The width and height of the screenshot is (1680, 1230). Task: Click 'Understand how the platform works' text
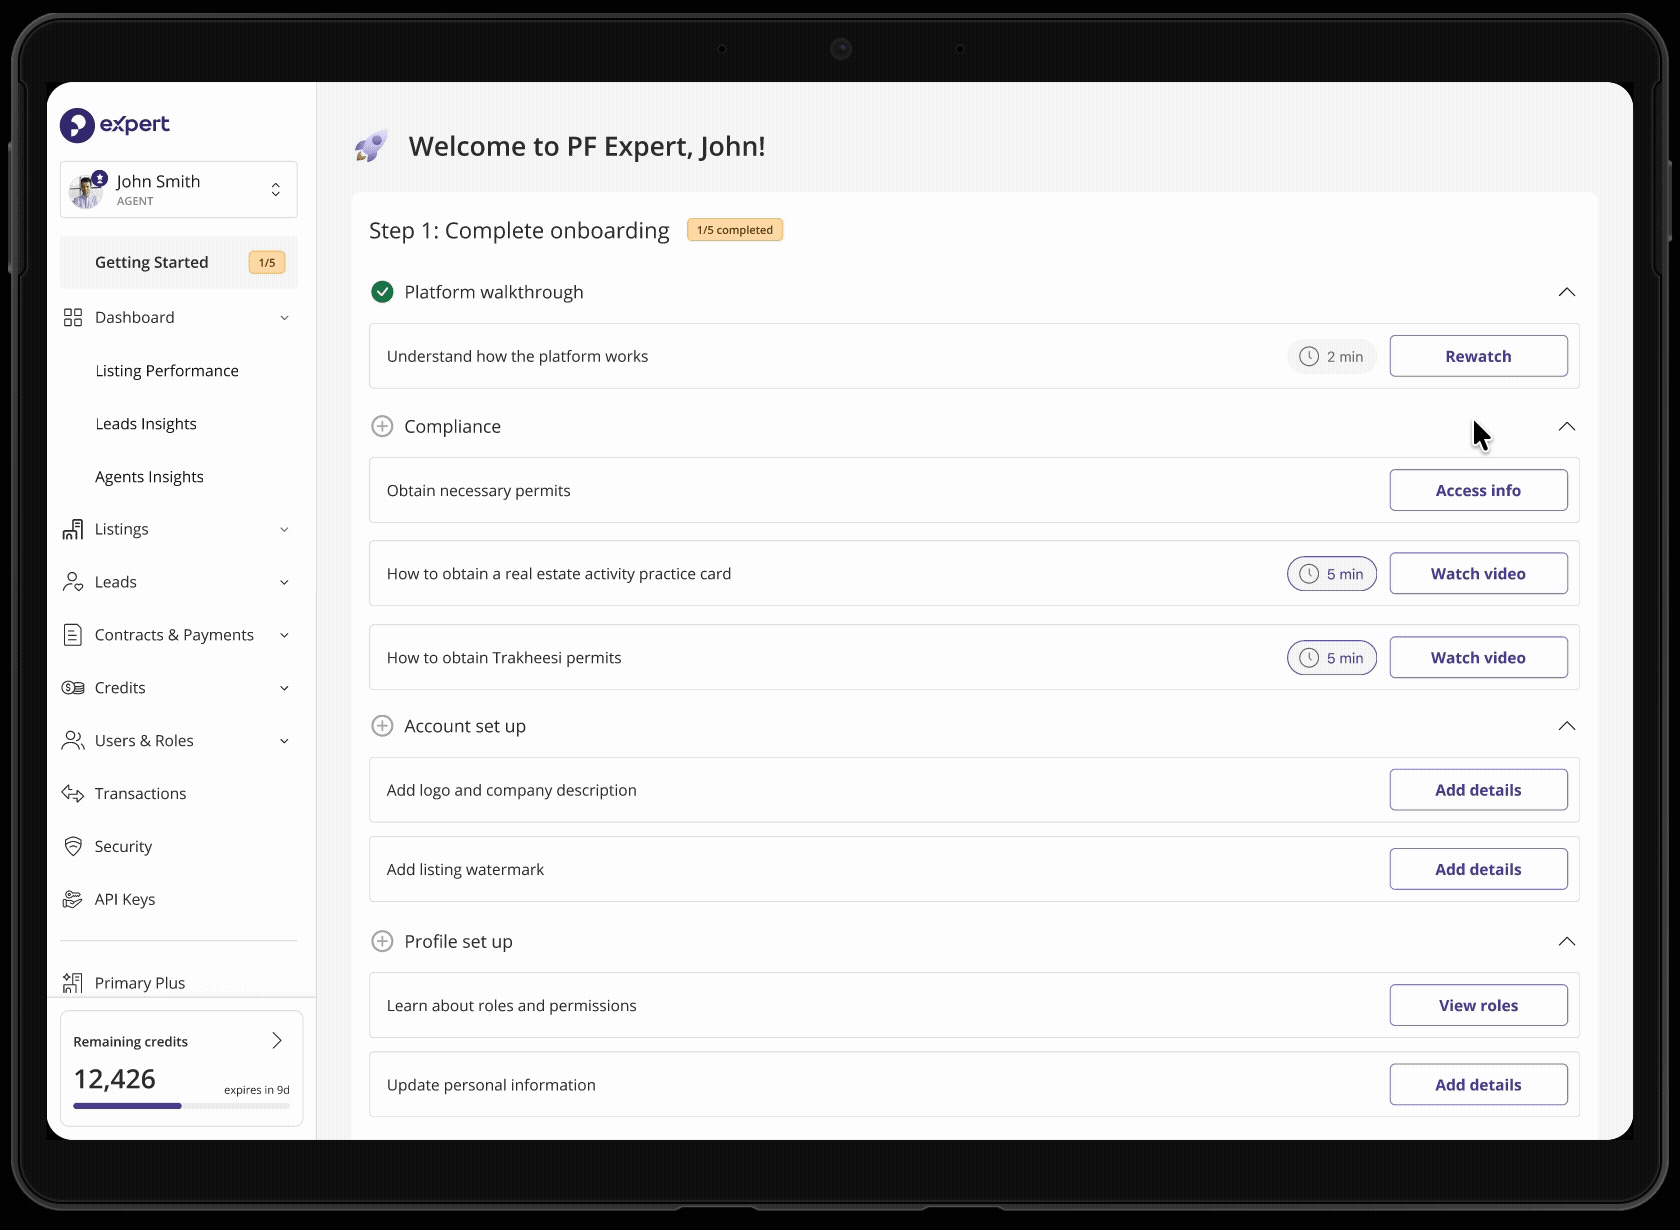[x=517, y=357]
